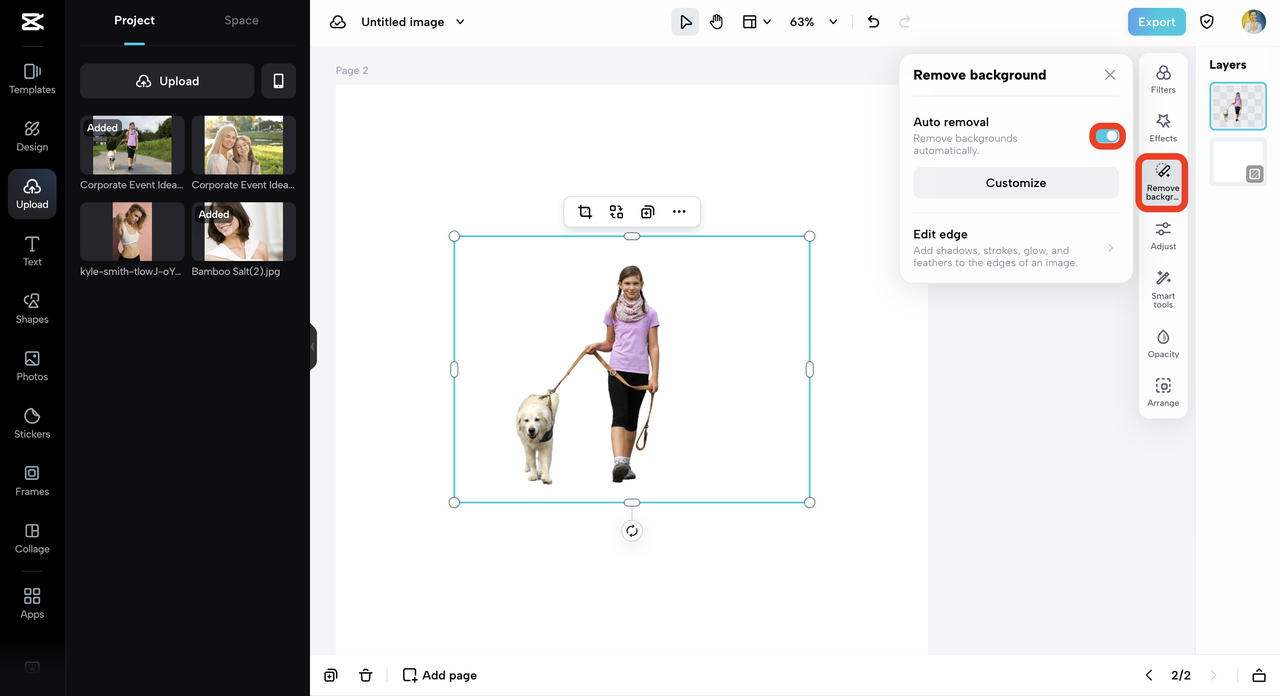Click the Export button
Viewport: 1280px width, 696px height.
[x=1157, y=22]
